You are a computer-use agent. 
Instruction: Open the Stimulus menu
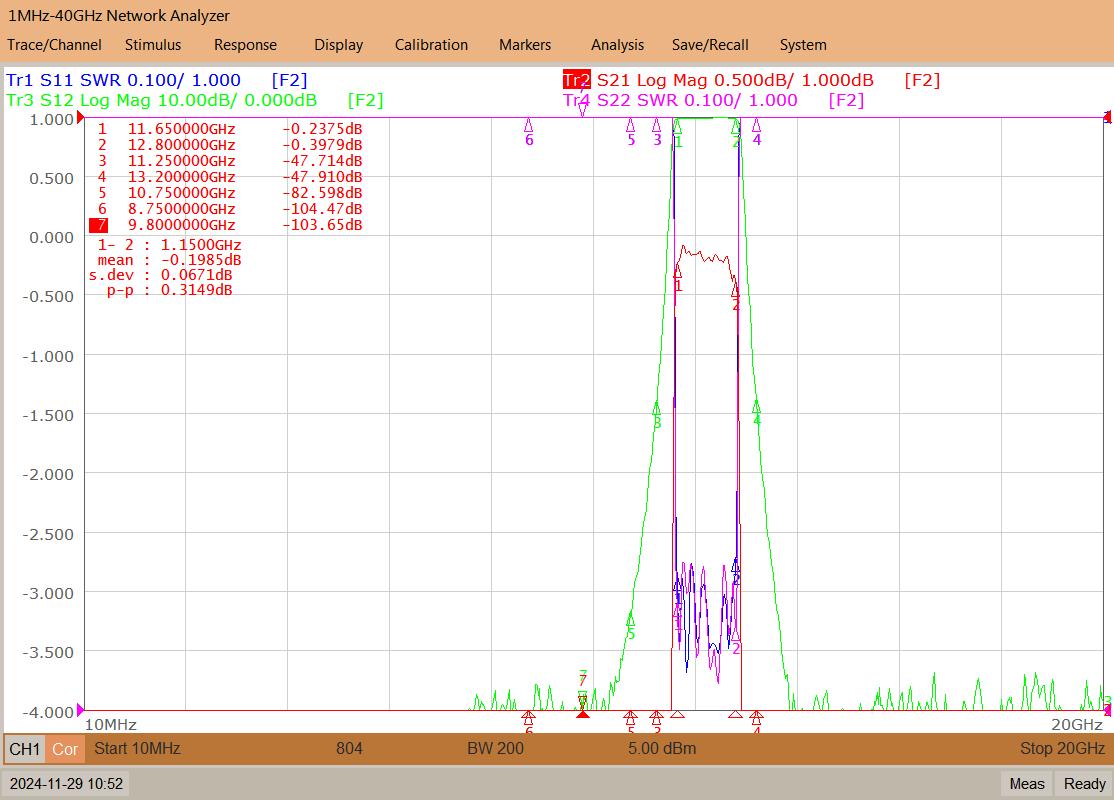pyautogui.click(x=153, y=45)
